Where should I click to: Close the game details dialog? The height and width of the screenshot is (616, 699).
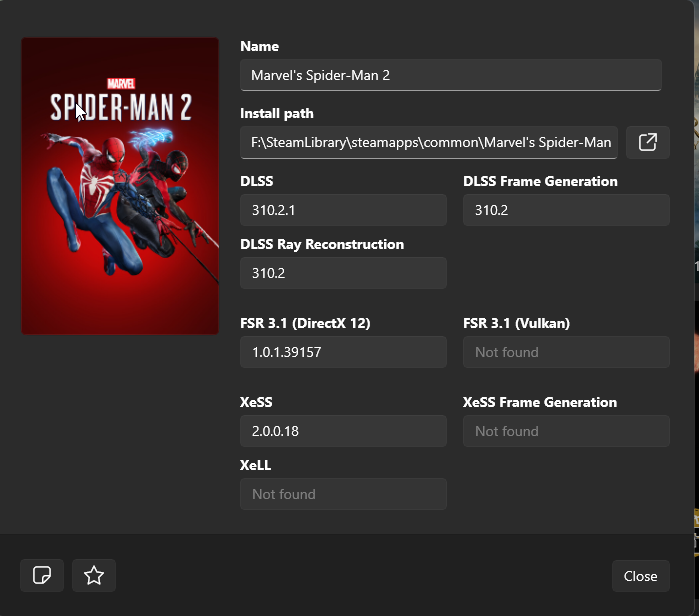640,576
